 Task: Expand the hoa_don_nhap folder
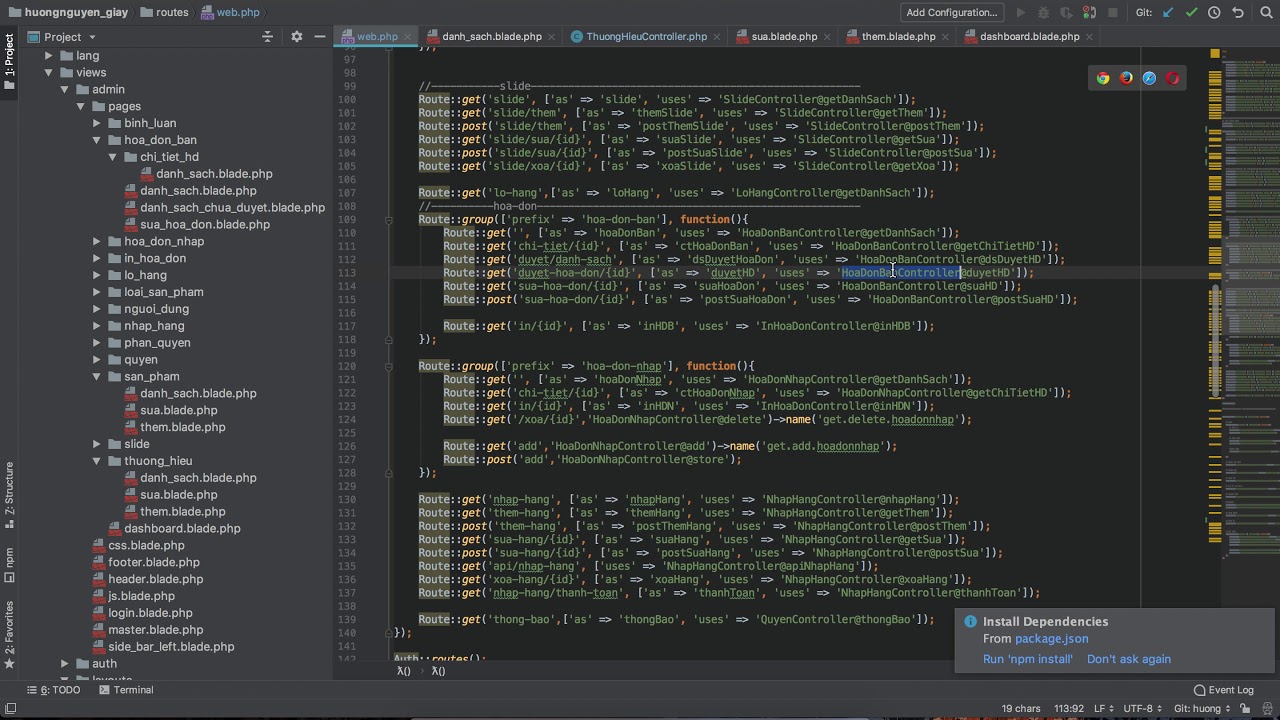[x=97, y=241]
